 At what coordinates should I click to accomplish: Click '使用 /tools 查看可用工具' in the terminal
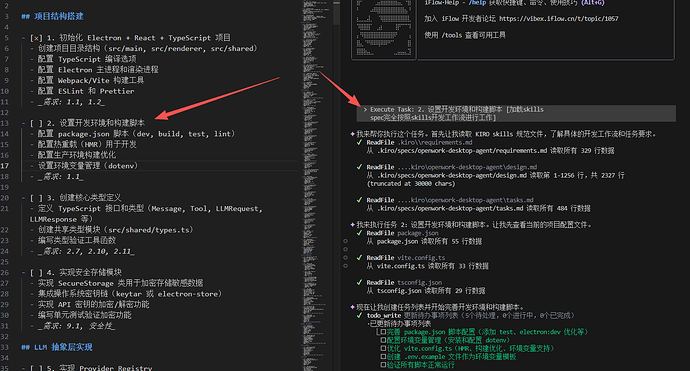(465, 35)
